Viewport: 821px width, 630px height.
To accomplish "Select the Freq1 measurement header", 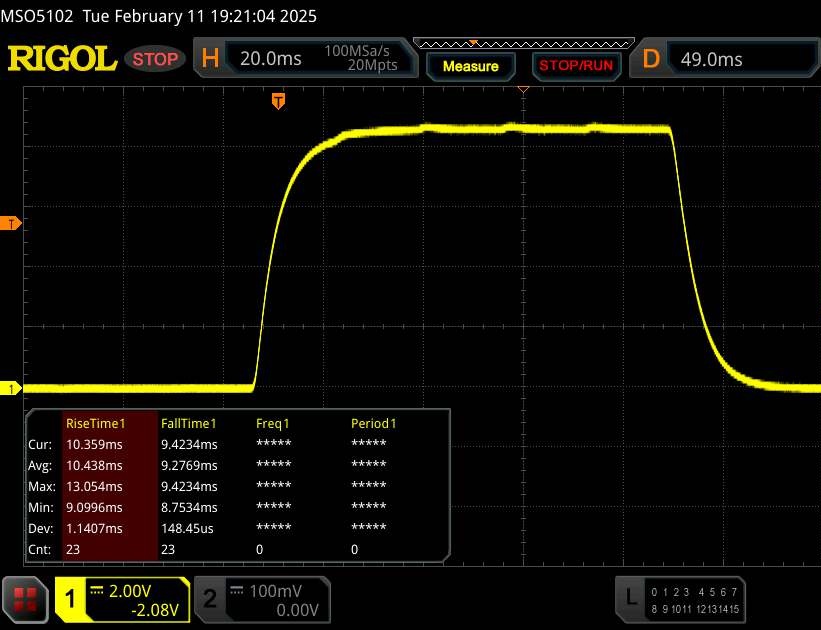I will [272, 423].
